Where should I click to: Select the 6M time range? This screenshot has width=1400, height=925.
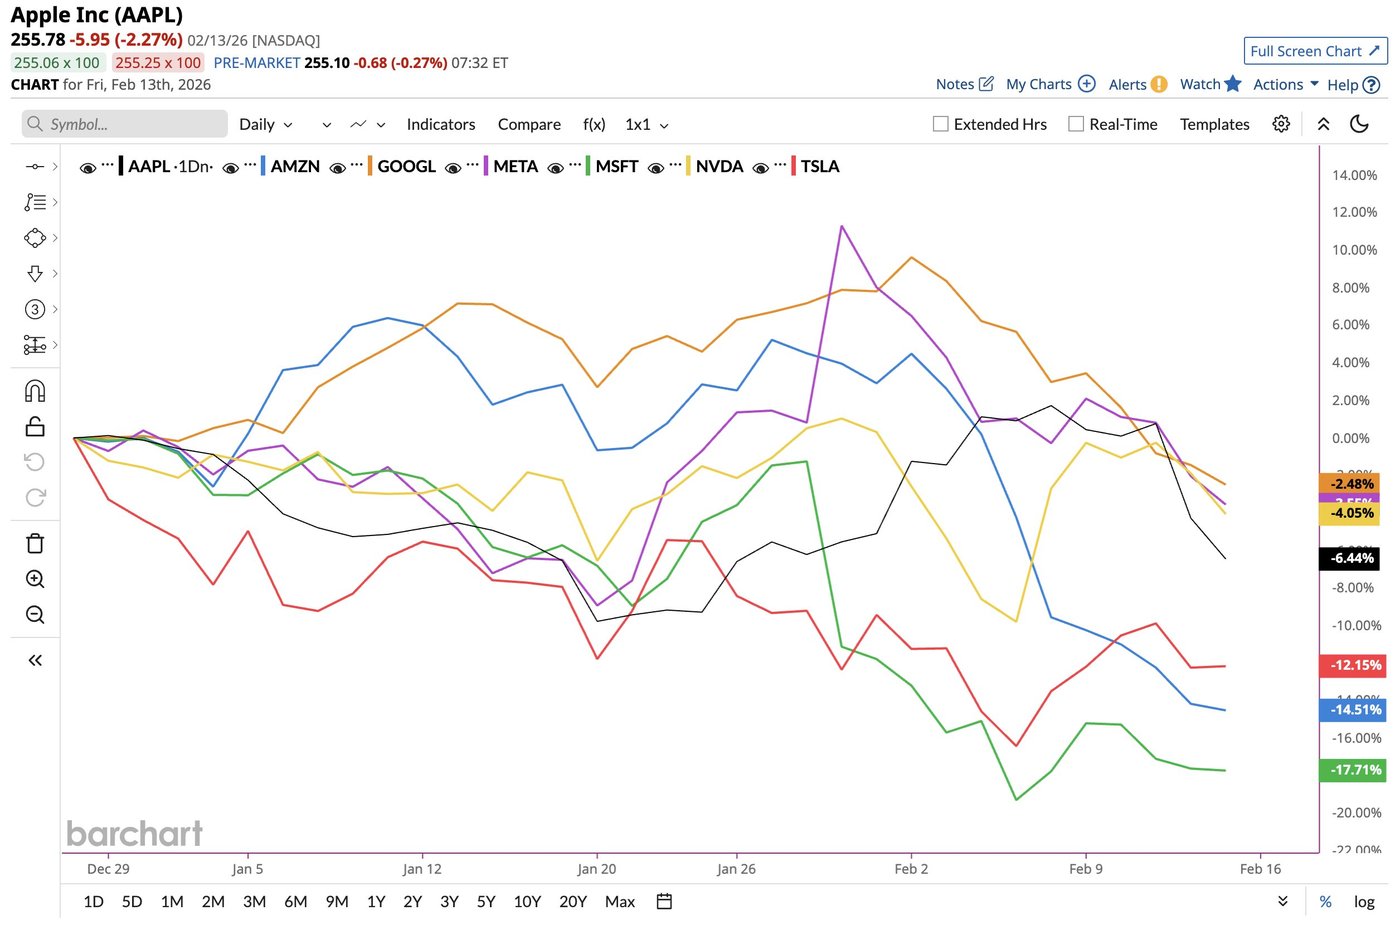tap(296, 901)
